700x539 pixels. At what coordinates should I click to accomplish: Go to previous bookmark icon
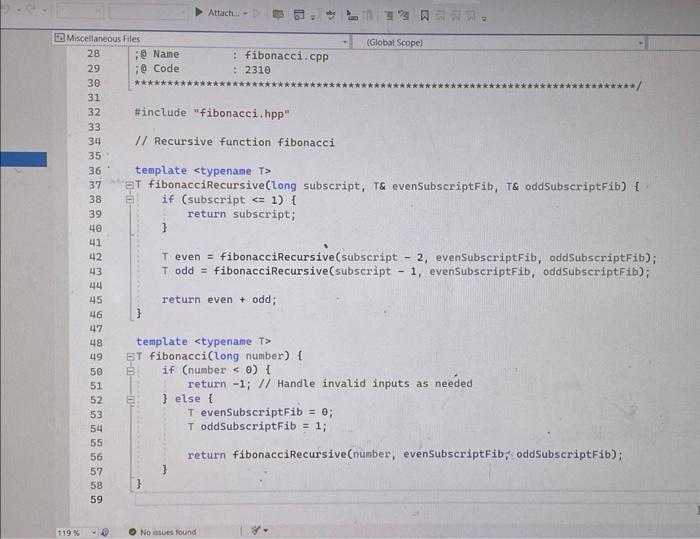(x=440, y=17)
